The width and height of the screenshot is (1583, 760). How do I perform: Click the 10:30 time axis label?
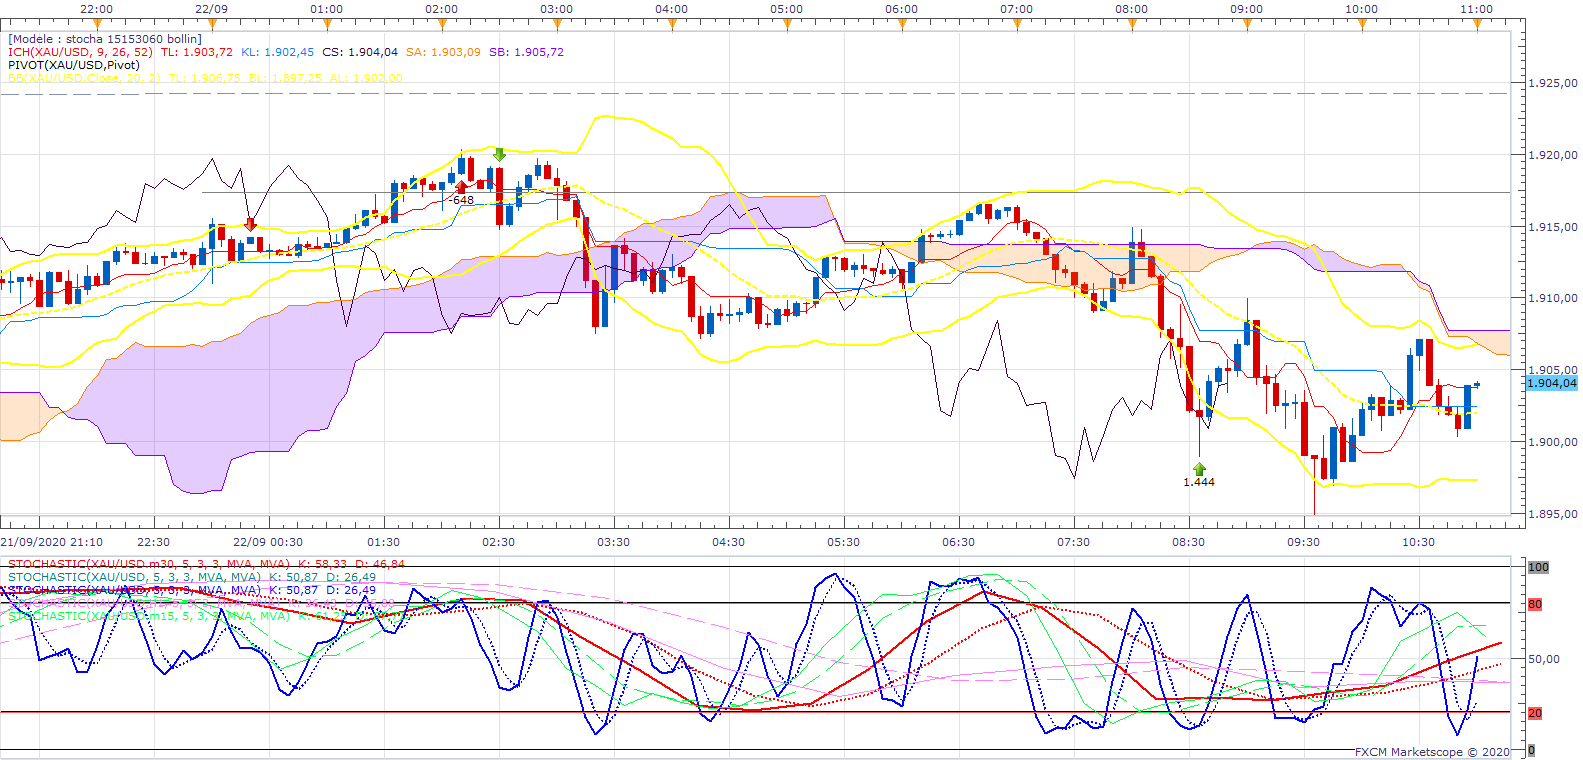(x=1418, y=542)
